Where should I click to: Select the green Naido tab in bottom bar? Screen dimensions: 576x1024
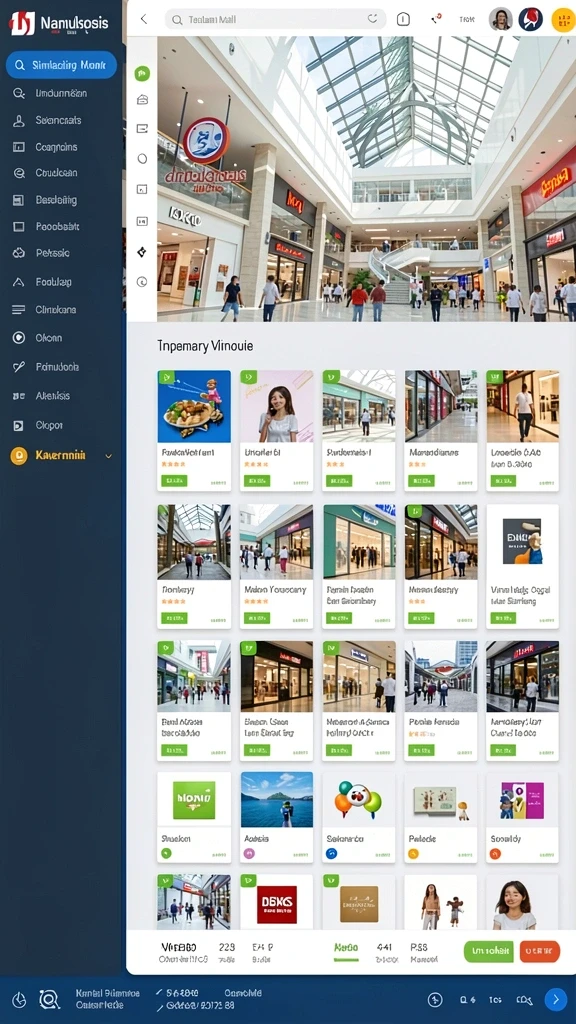345,952
